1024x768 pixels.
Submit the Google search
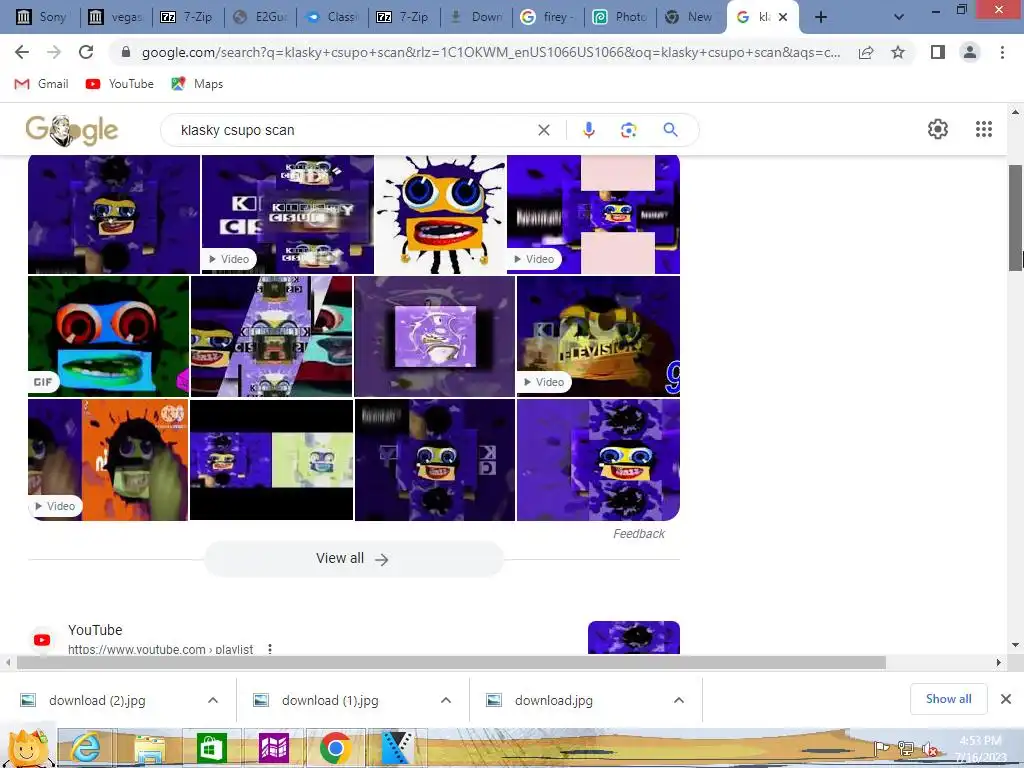pos(670,130)
